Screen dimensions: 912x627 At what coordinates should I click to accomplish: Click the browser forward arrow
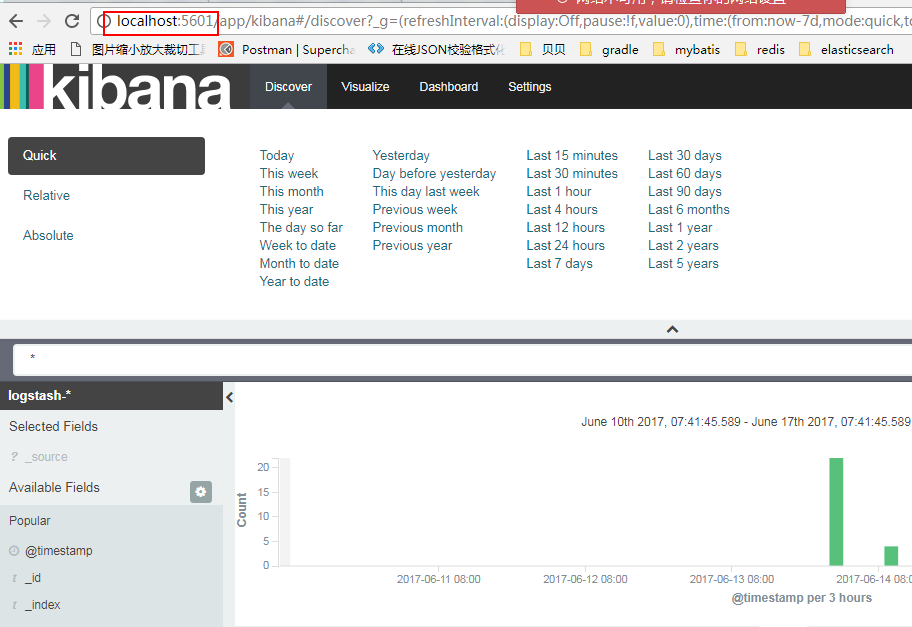click(x=44, y=22)
